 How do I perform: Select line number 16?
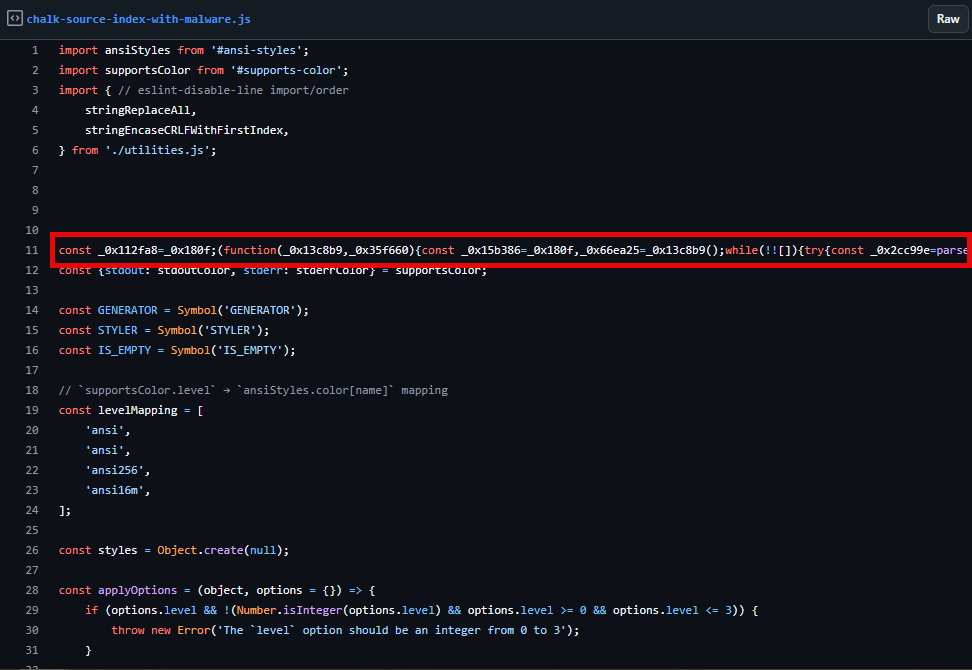(32, 350)
